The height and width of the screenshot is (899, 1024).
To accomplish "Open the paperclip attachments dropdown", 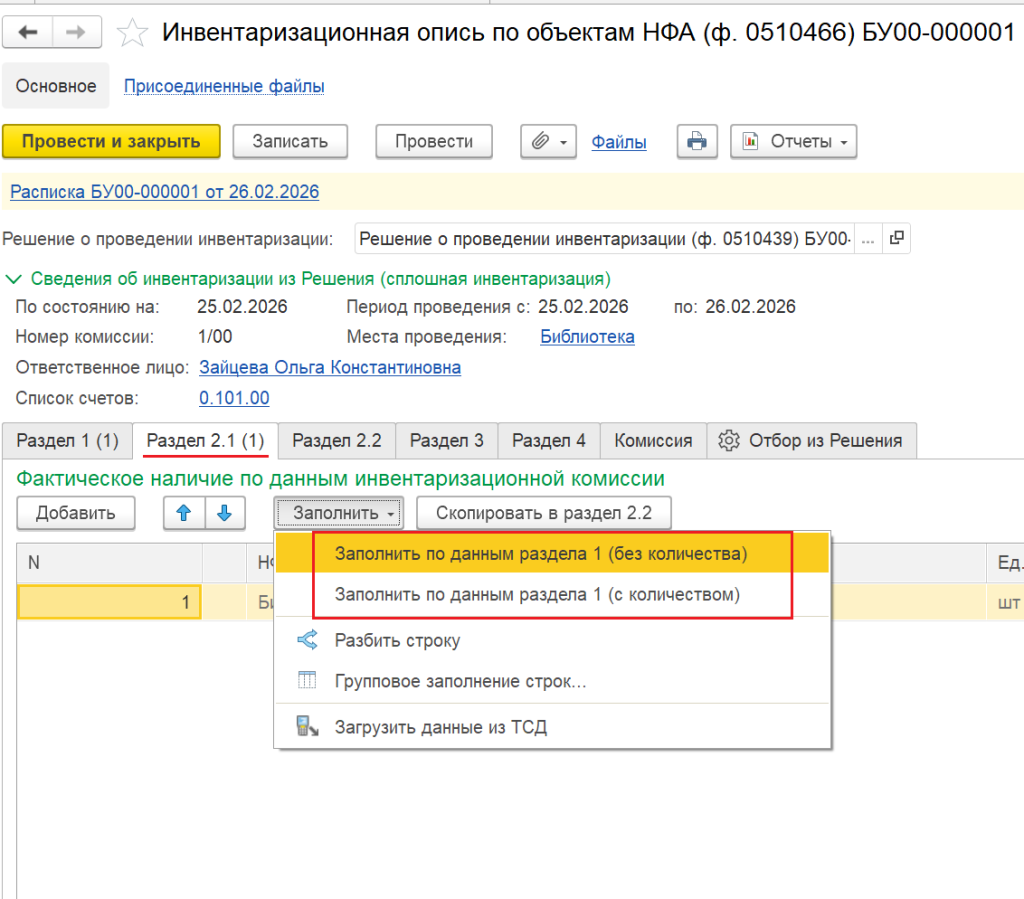I will click(x=549, y=142).
